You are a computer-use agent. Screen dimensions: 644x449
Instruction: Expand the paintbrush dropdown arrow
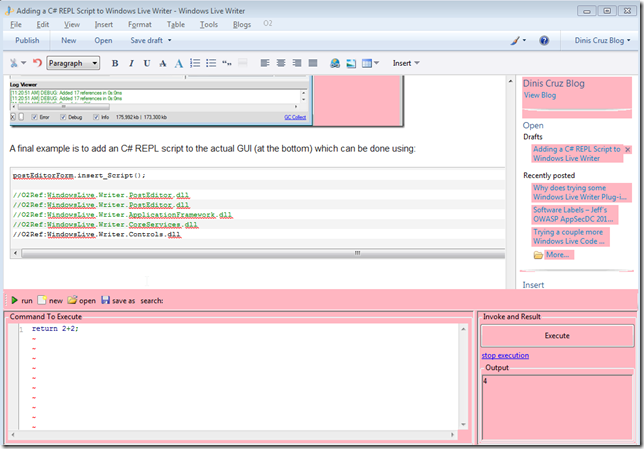pyautogui.click(x=524, y=40)
